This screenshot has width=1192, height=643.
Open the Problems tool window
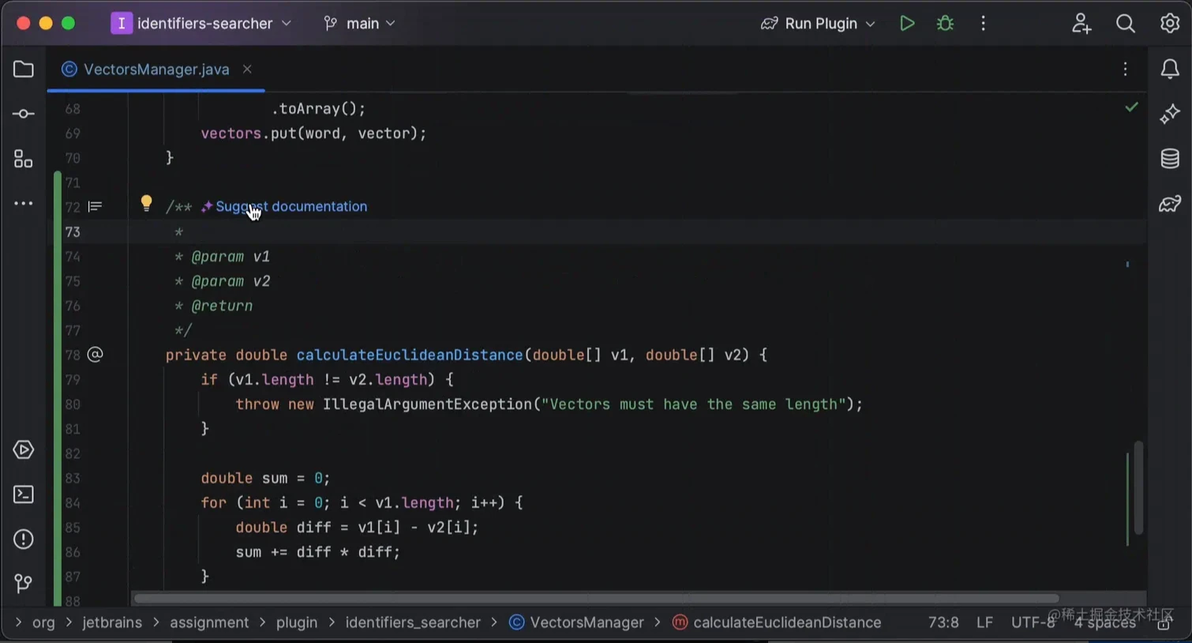tap(24, 540)
